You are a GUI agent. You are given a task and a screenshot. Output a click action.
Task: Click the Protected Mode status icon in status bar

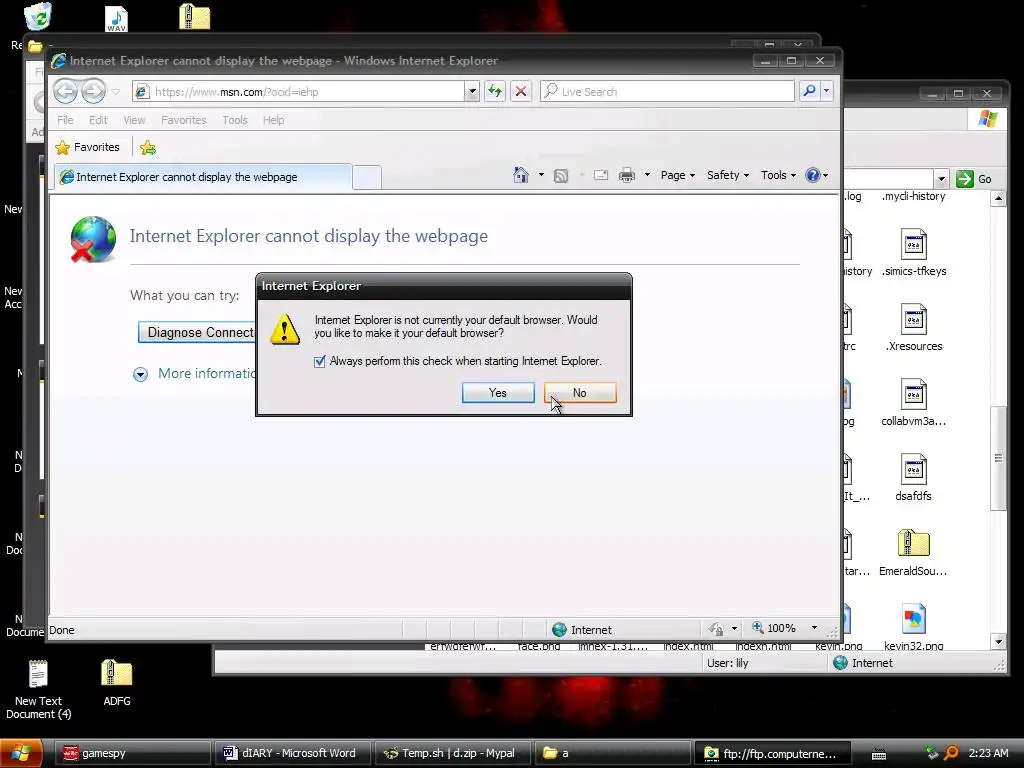[716, 629]
